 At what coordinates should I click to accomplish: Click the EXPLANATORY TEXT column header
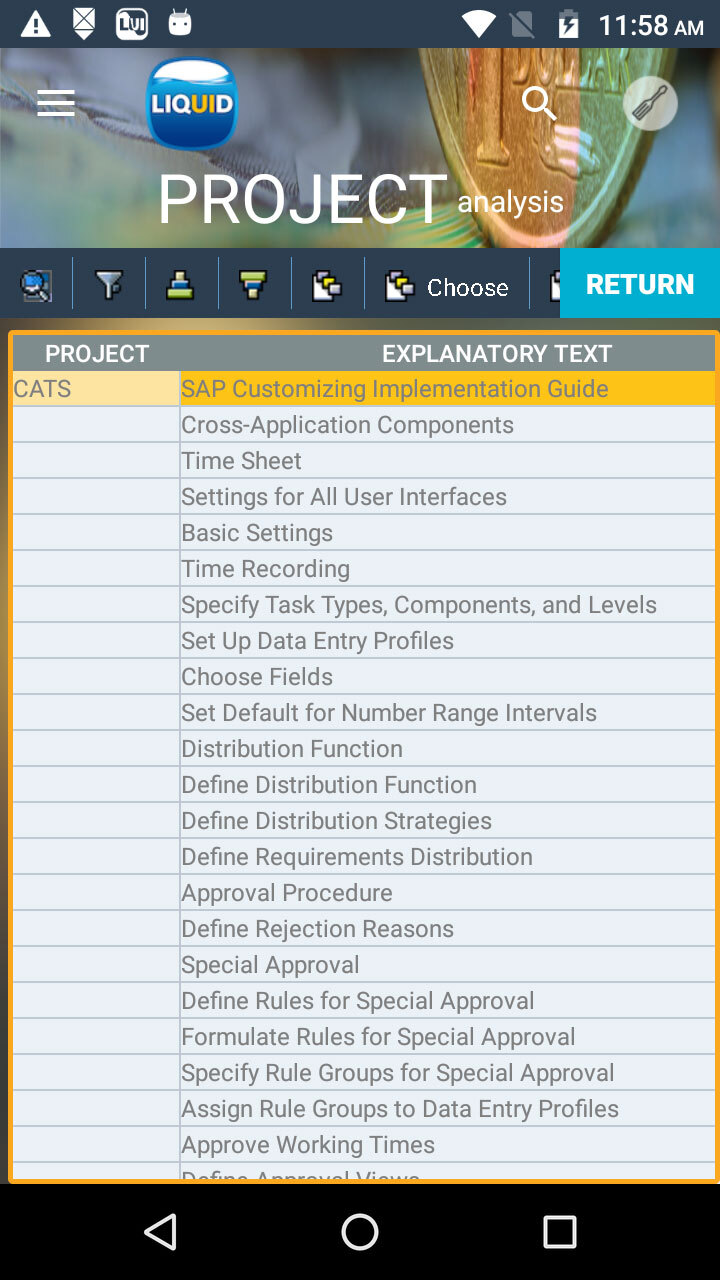coord(496,354)
